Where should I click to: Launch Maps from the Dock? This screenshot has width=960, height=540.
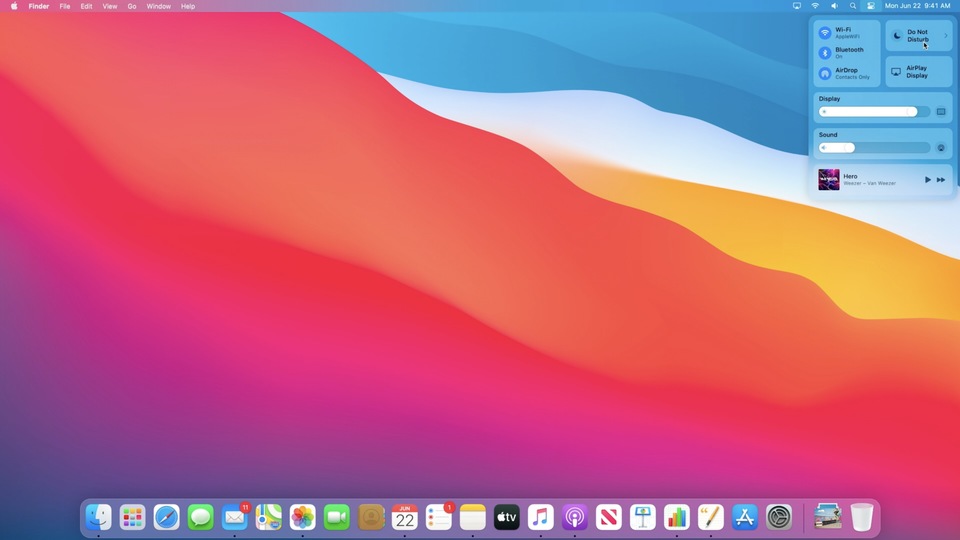[x=269, y=517]
